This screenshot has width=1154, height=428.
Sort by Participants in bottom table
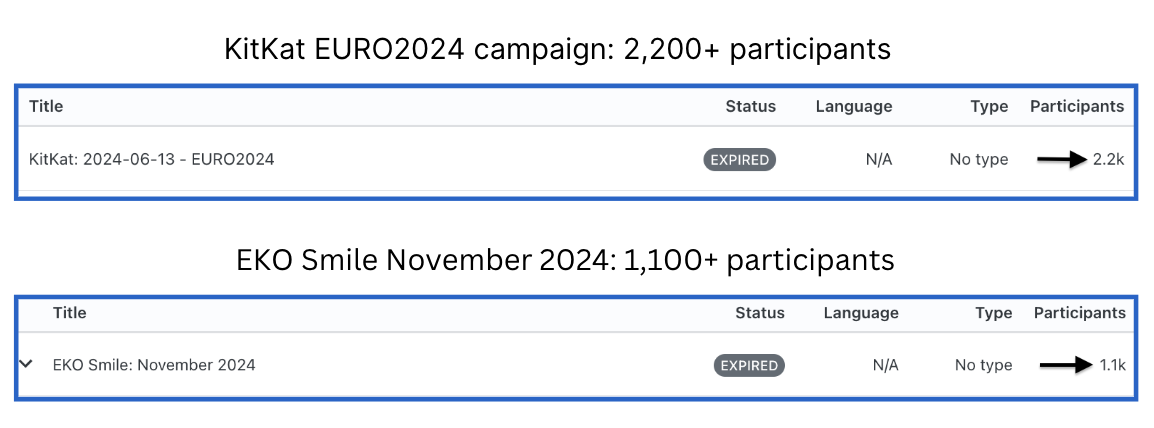click(x=1080, y=313)
